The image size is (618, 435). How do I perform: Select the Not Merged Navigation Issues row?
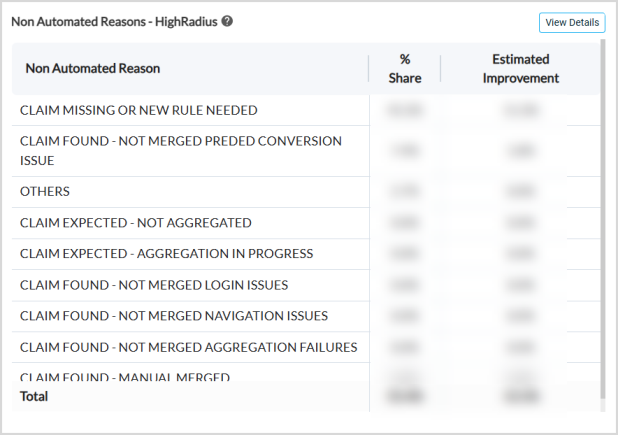174,316
